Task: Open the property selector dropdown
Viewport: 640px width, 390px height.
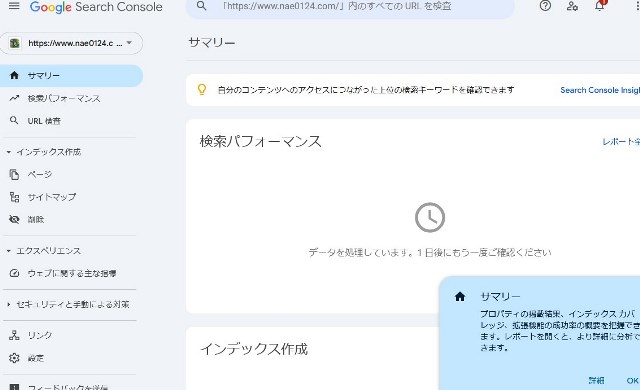Action: pyautogui.click(x=71, y=43)
